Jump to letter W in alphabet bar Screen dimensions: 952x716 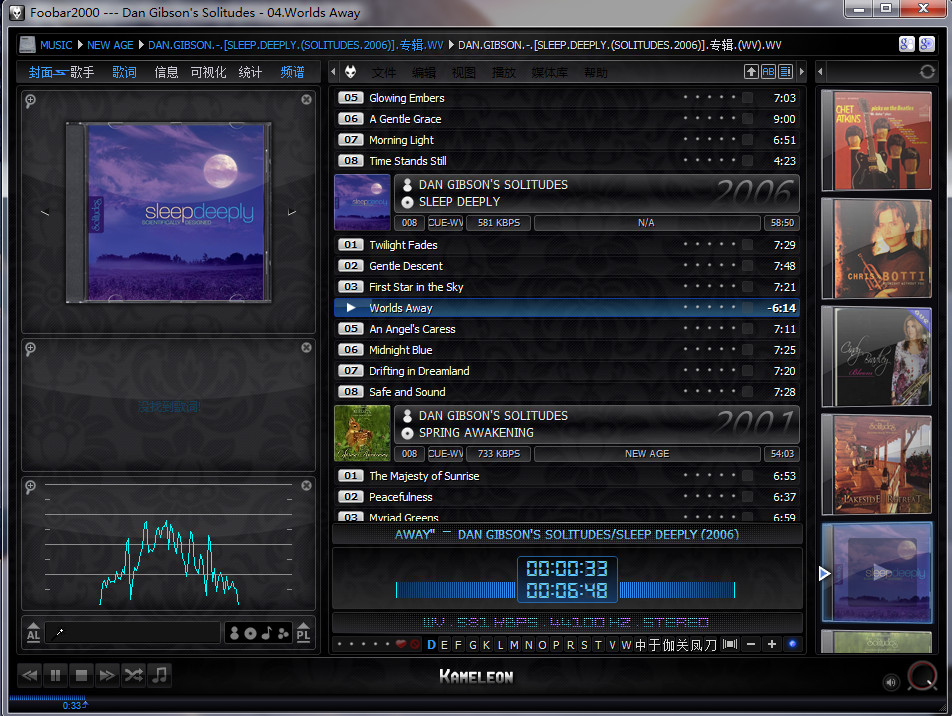626,645
